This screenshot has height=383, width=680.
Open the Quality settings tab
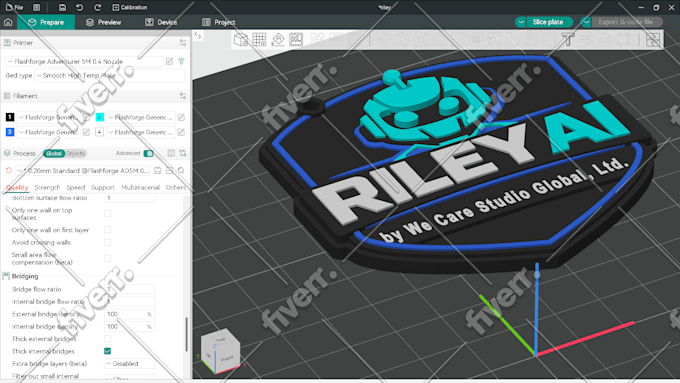(17, 187)
